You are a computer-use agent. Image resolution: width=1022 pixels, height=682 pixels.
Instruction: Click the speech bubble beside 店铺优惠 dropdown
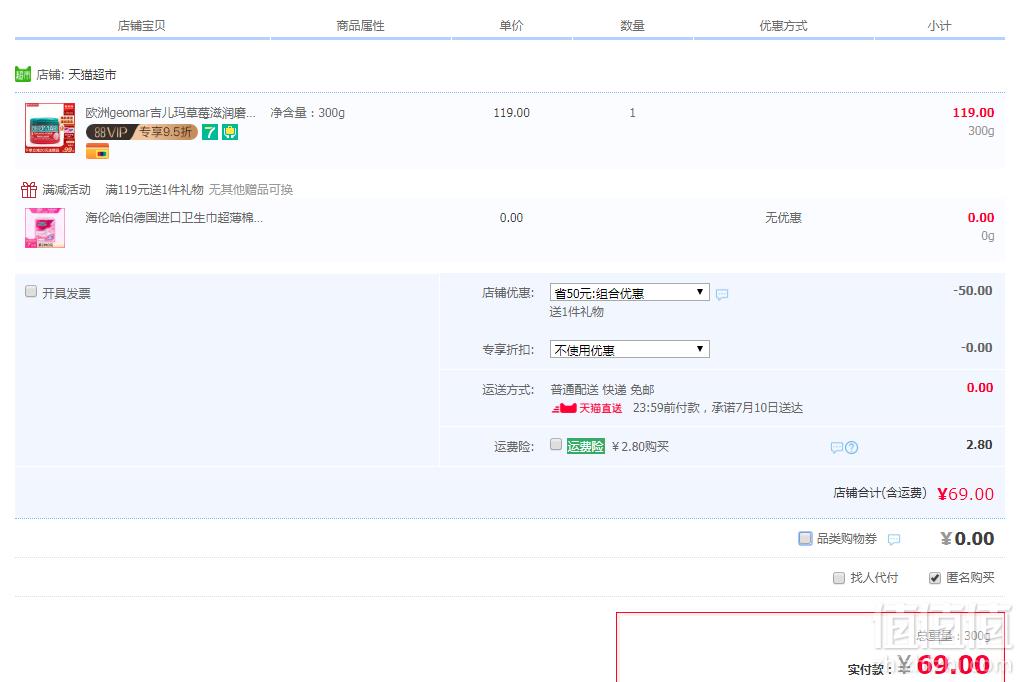pyautogui.click(x=722, y=295)
